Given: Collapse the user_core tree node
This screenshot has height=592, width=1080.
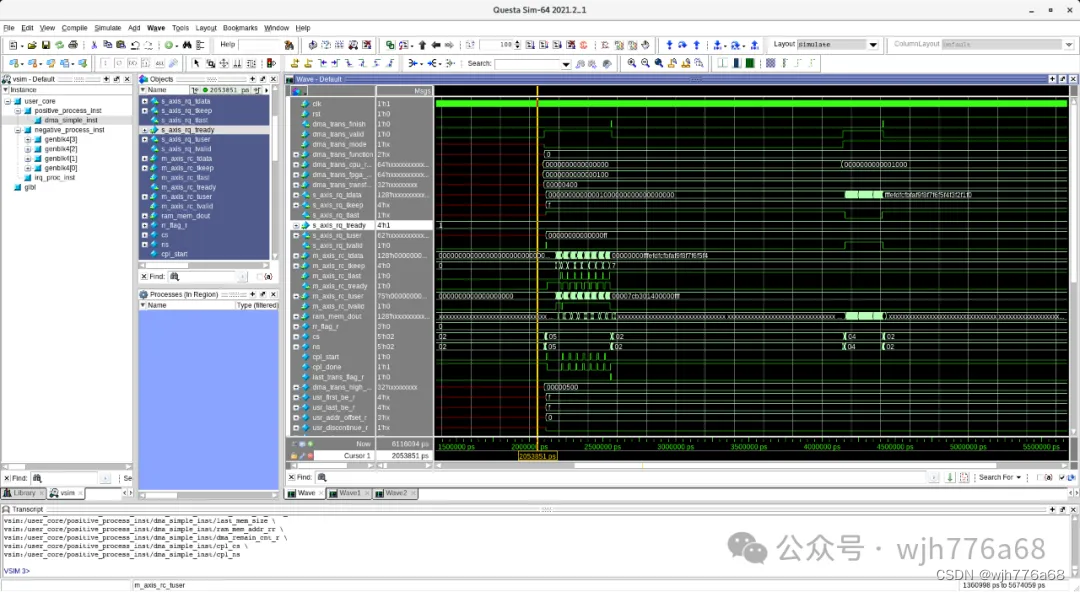Looking at the screenshot, I should pyautogui.click(x=8, y=101).
